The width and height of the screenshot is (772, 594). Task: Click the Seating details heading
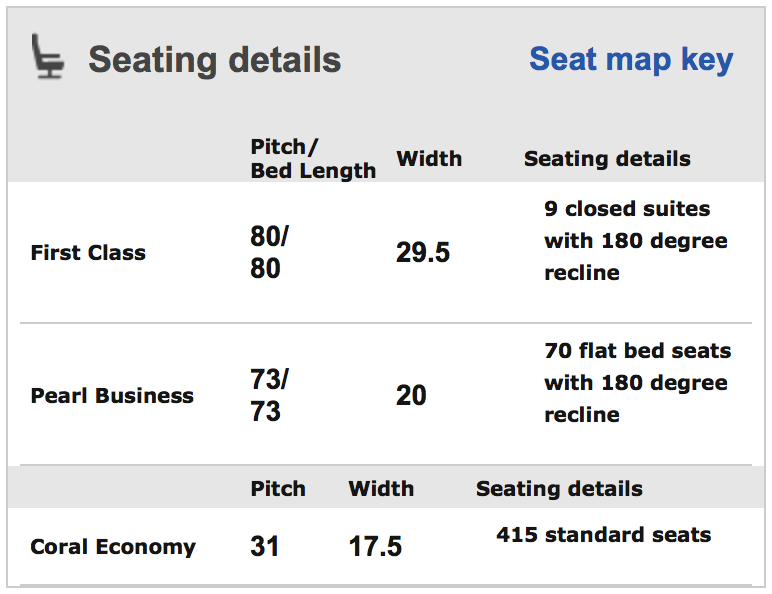click(214, 60)
